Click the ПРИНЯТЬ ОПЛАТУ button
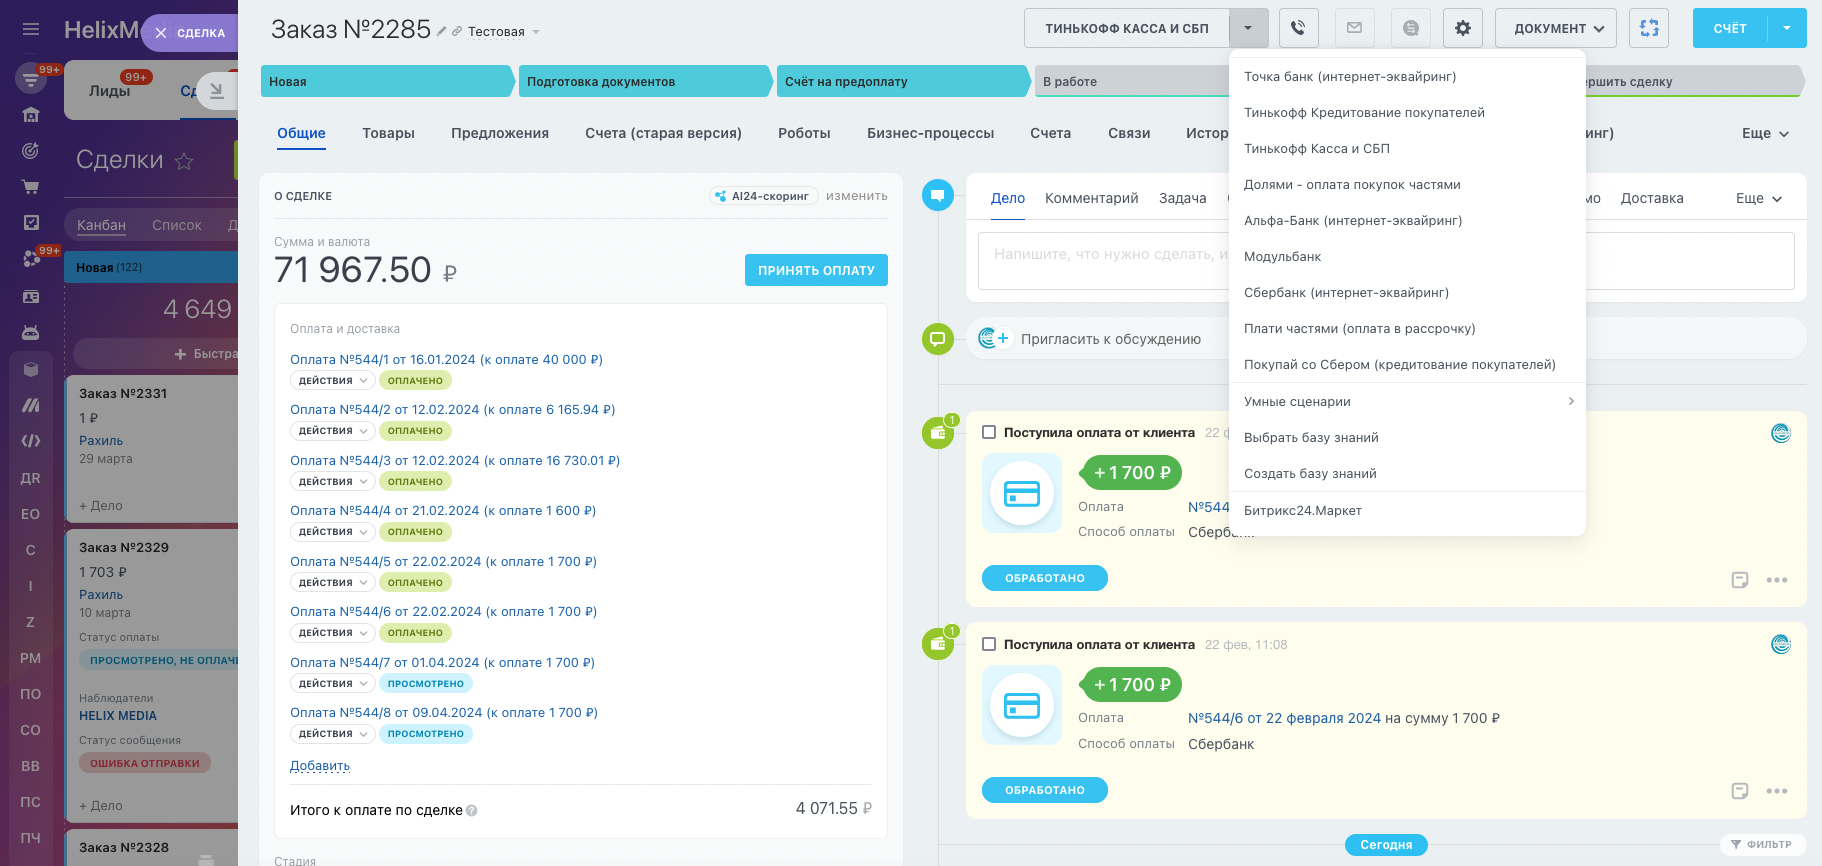 [x=816, y=270]
